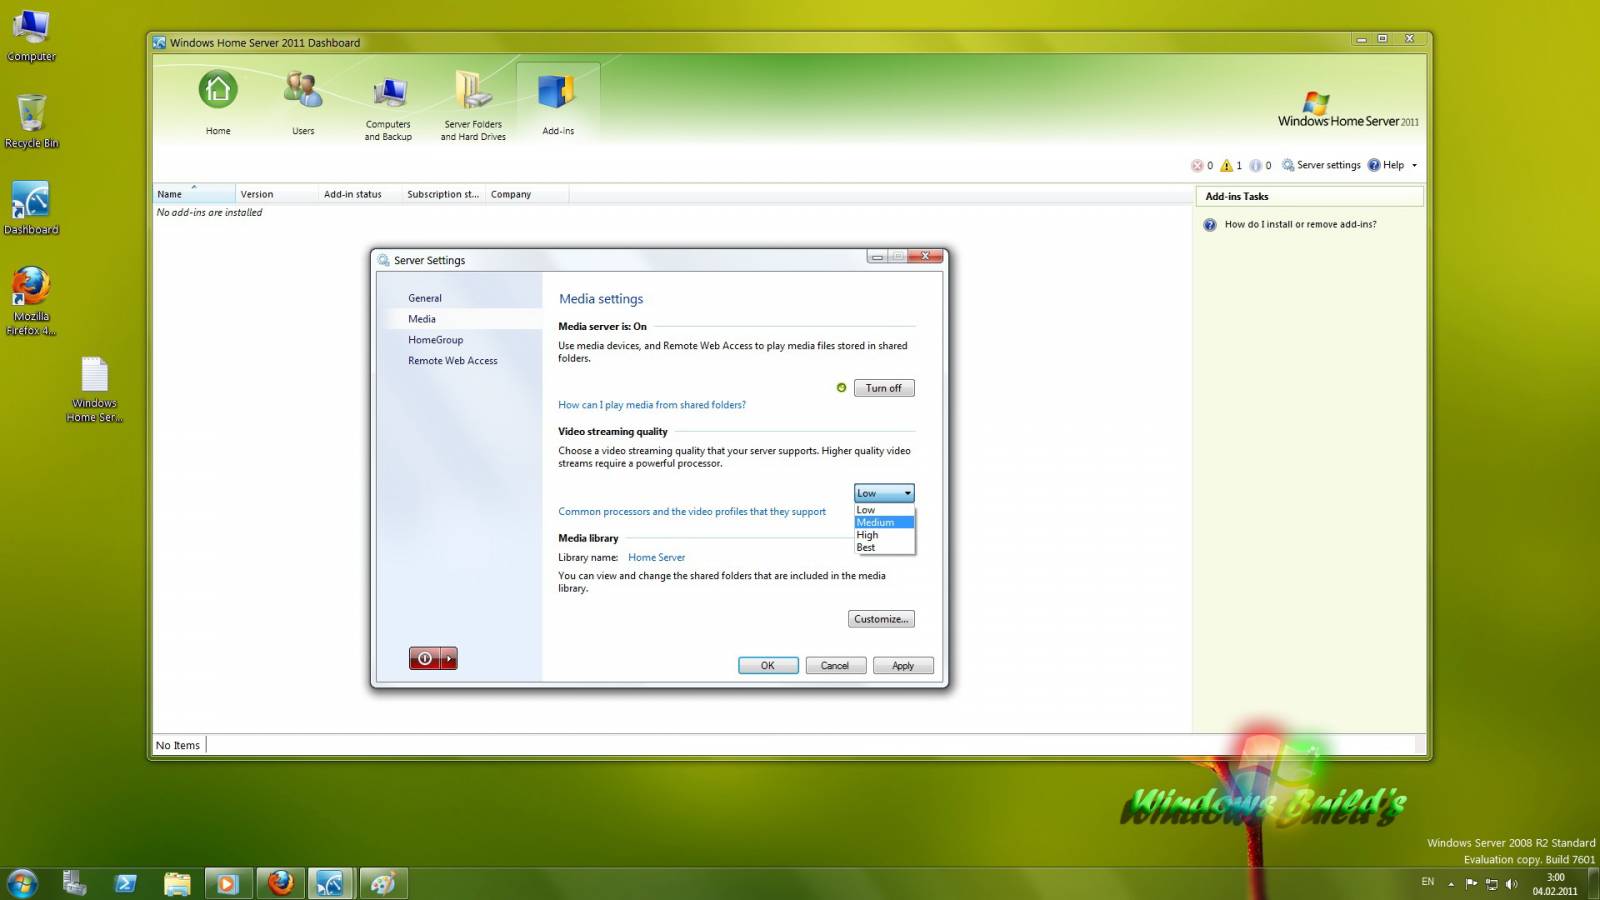The width and height of the screenshot is (1600, 900).
Task: Confirm Server Settings with OK
Action: 768,666
